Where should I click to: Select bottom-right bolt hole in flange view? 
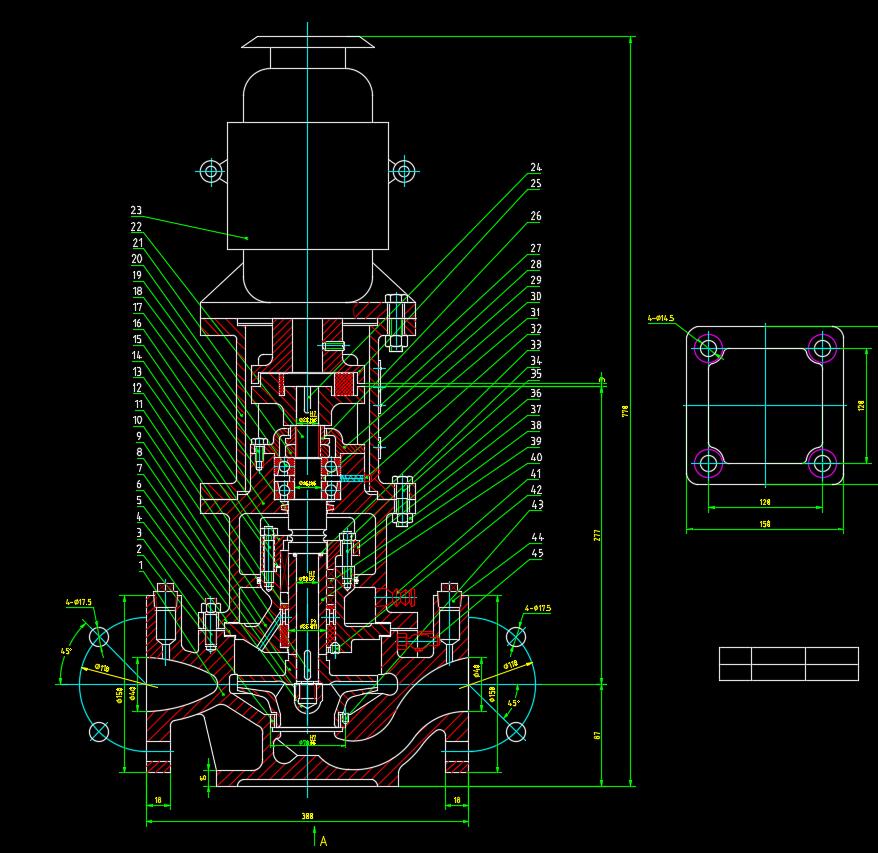point(822,463)
